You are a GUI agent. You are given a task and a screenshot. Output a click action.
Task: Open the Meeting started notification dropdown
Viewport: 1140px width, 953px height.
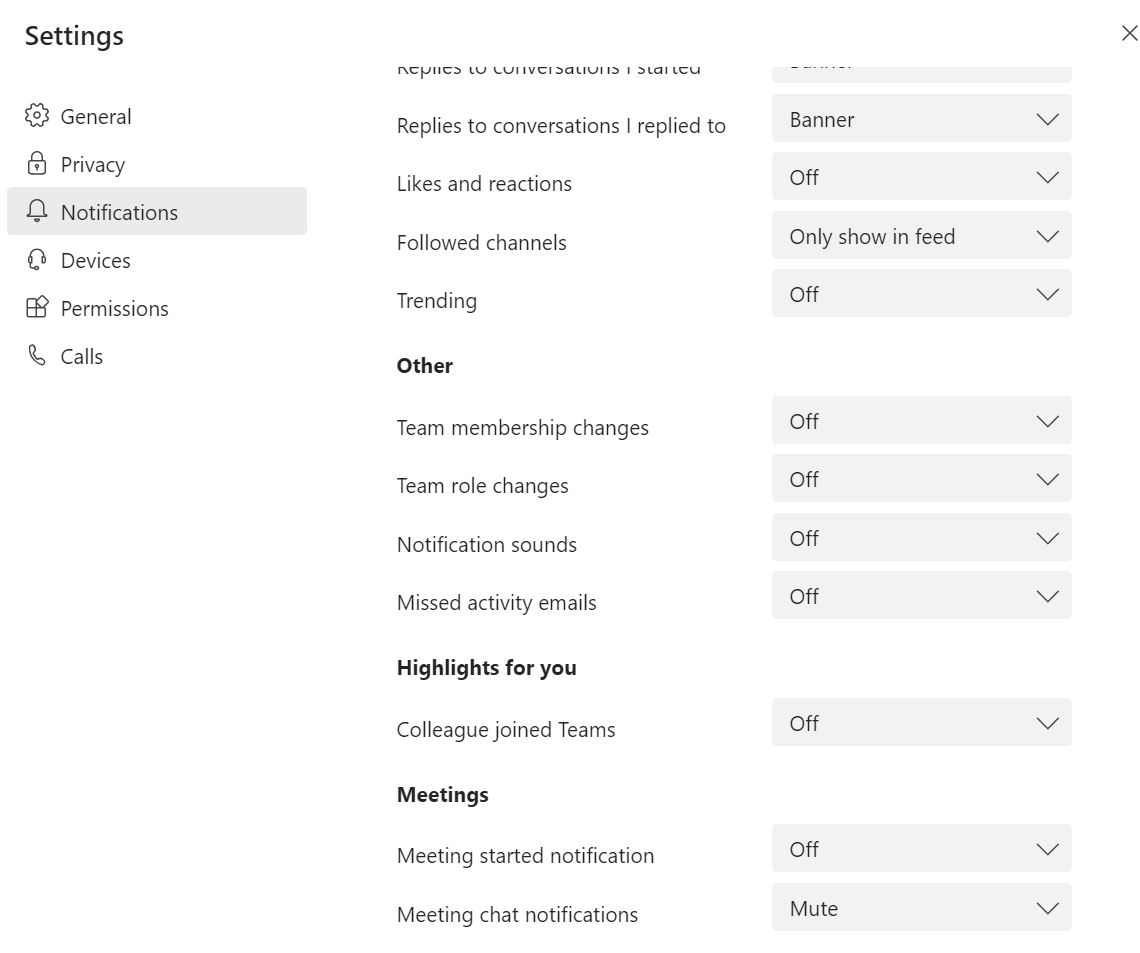click(921, 849)
